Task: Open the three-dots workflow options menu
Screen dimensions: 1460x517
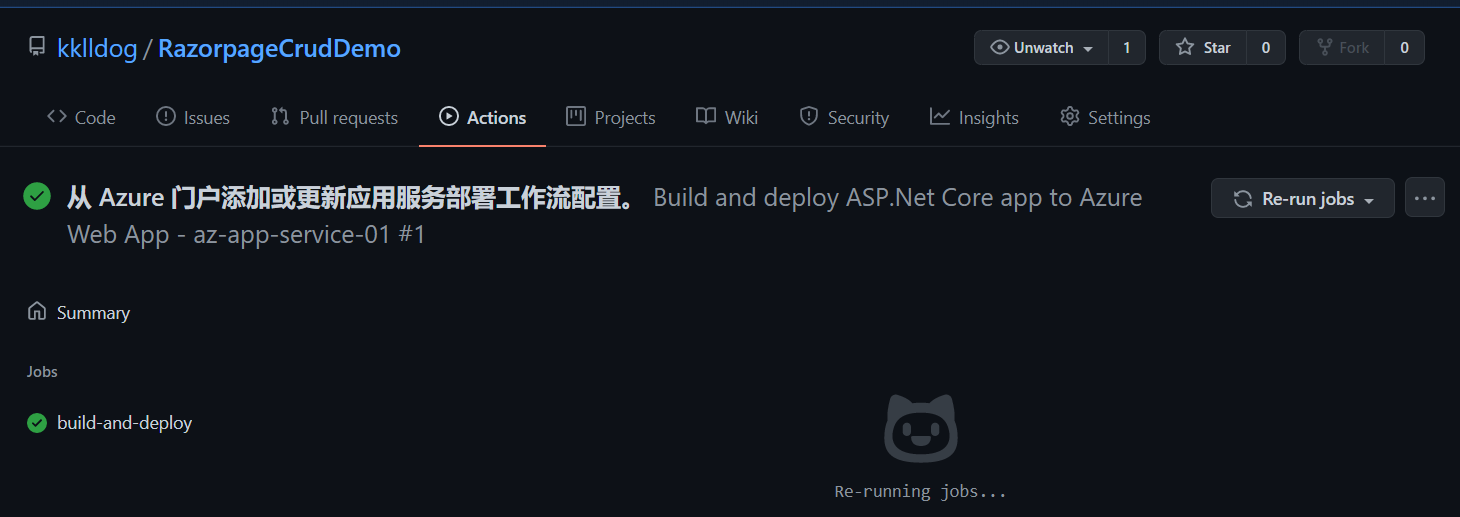Action: [1425, 198]
